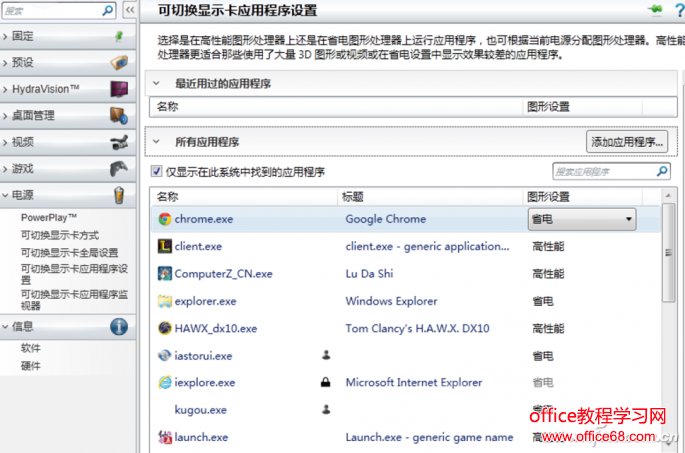
Task: Click the 预设 presets icon
Action: click(119, 63)
